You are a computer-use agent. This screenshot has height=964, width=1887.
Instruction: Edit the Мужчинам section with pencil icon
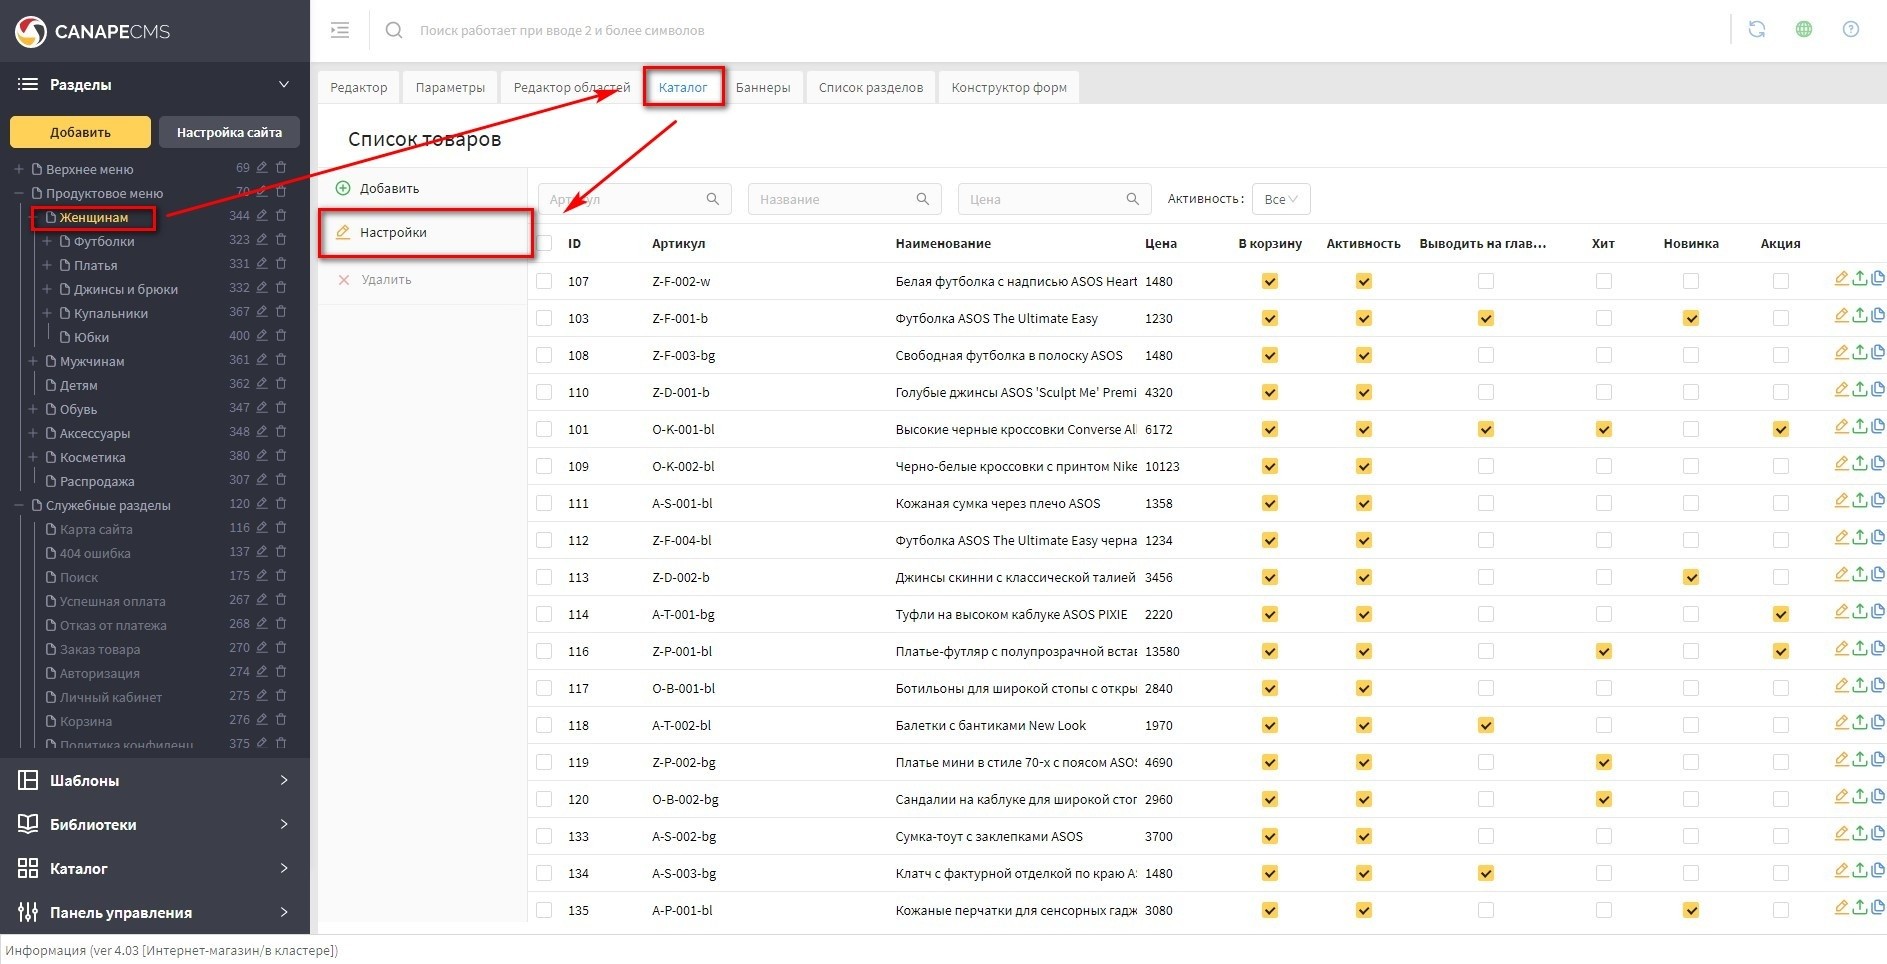(262, 360)
